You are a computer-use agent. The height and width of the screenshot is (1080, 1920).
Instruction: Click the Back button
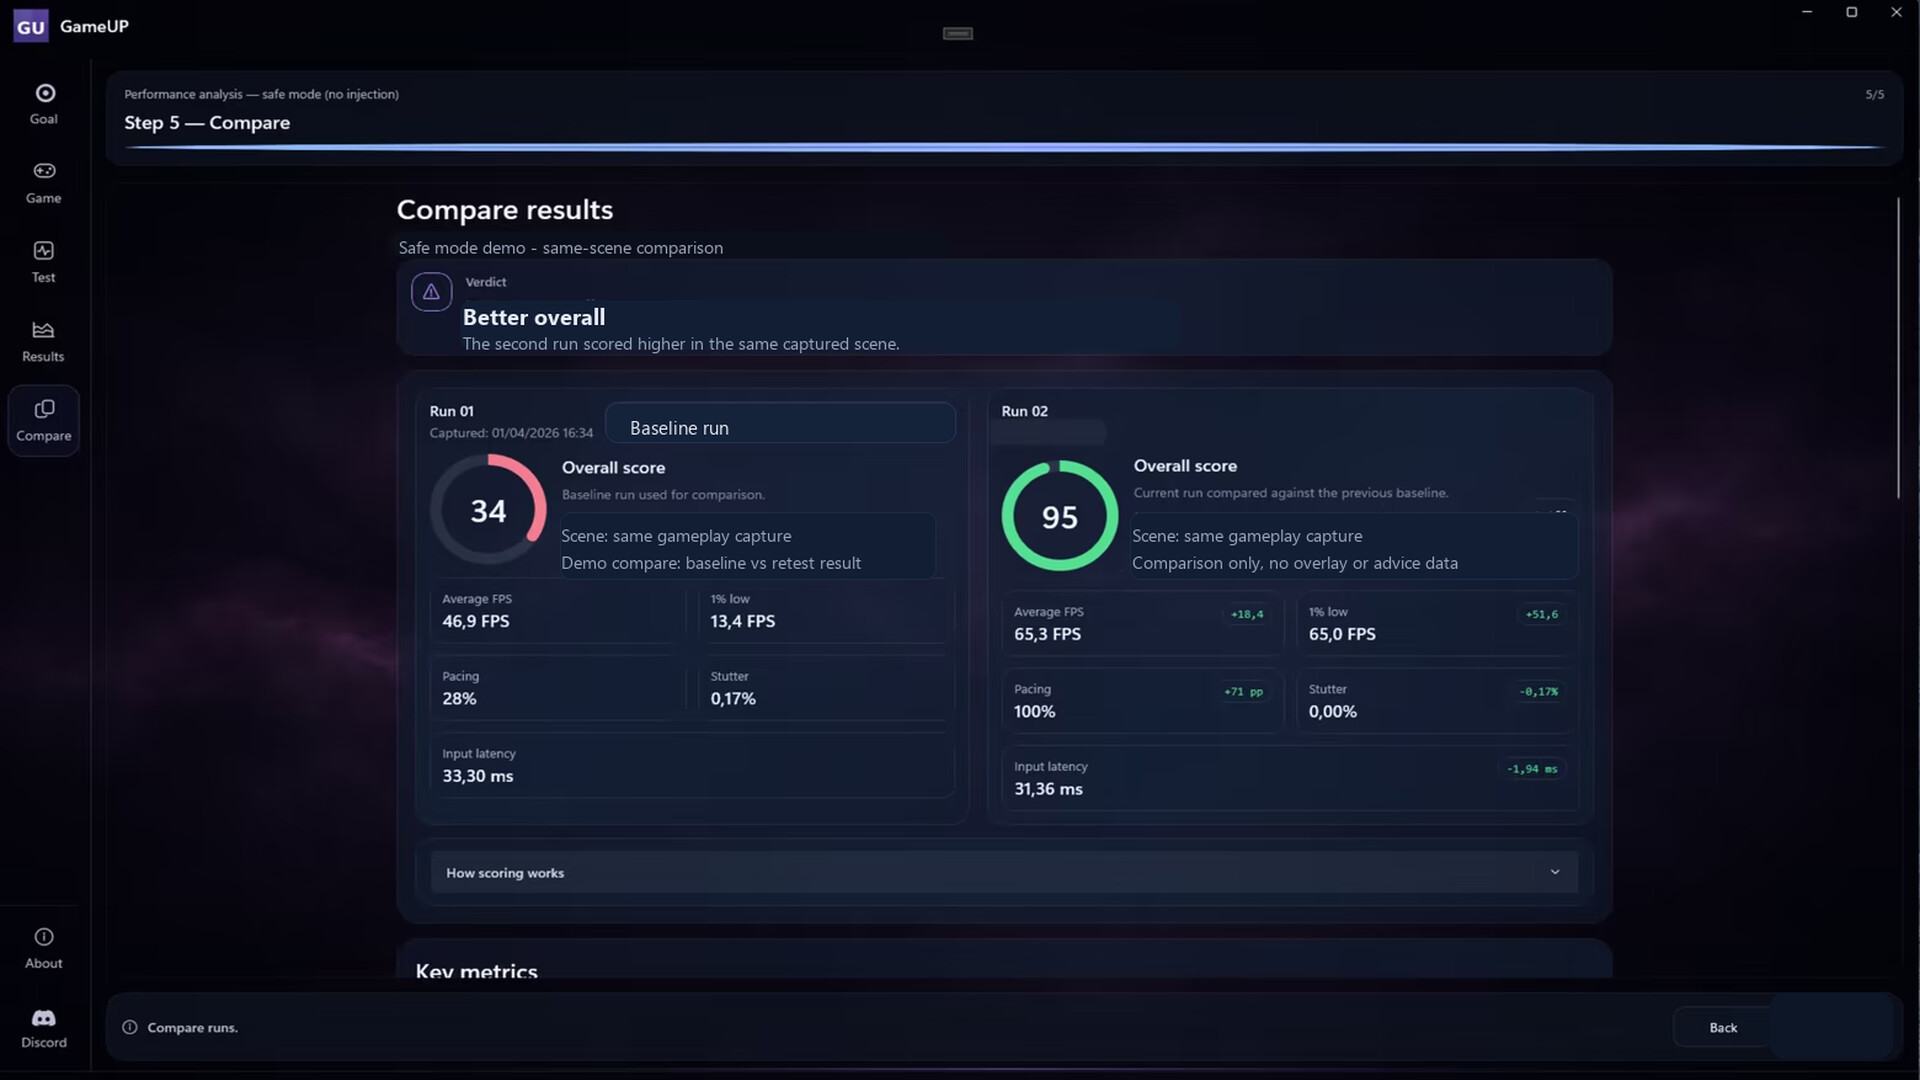1722,1027
